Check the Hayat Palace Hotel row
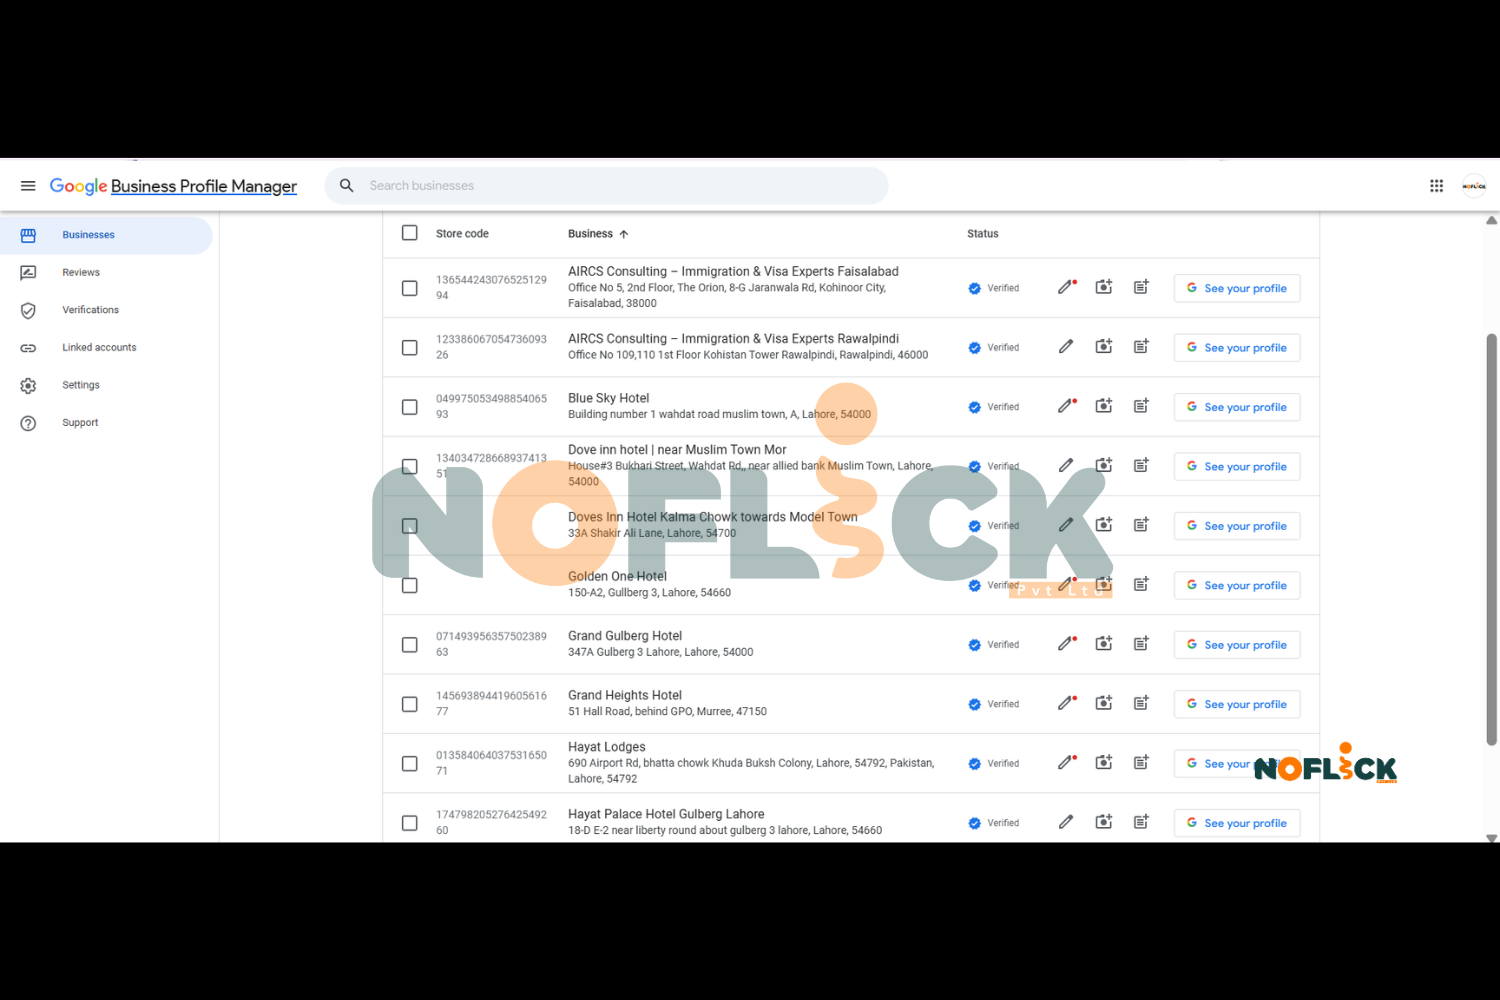Screen dimensions: 1500x1000 point(410,823)
